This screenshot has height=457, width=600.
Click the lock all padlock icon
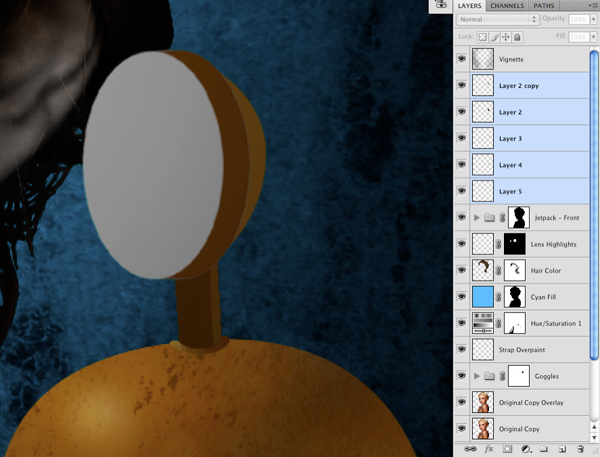coord(517,37)
